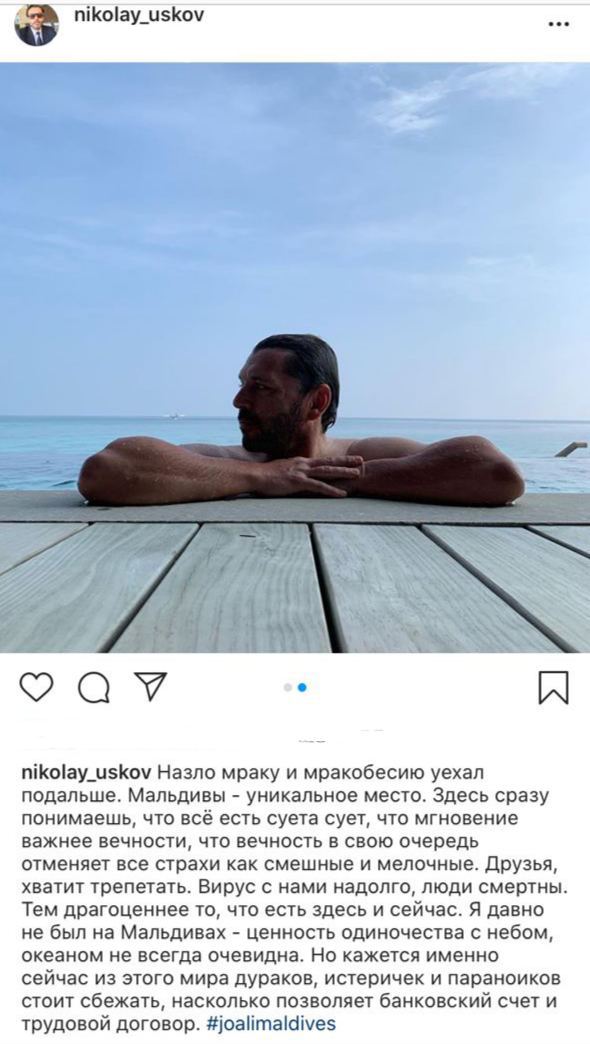Image resolution: width=590 pixels, height=1044 pixels.
Task: Open the three-dot more options menu
Action: tap(558, 24)
